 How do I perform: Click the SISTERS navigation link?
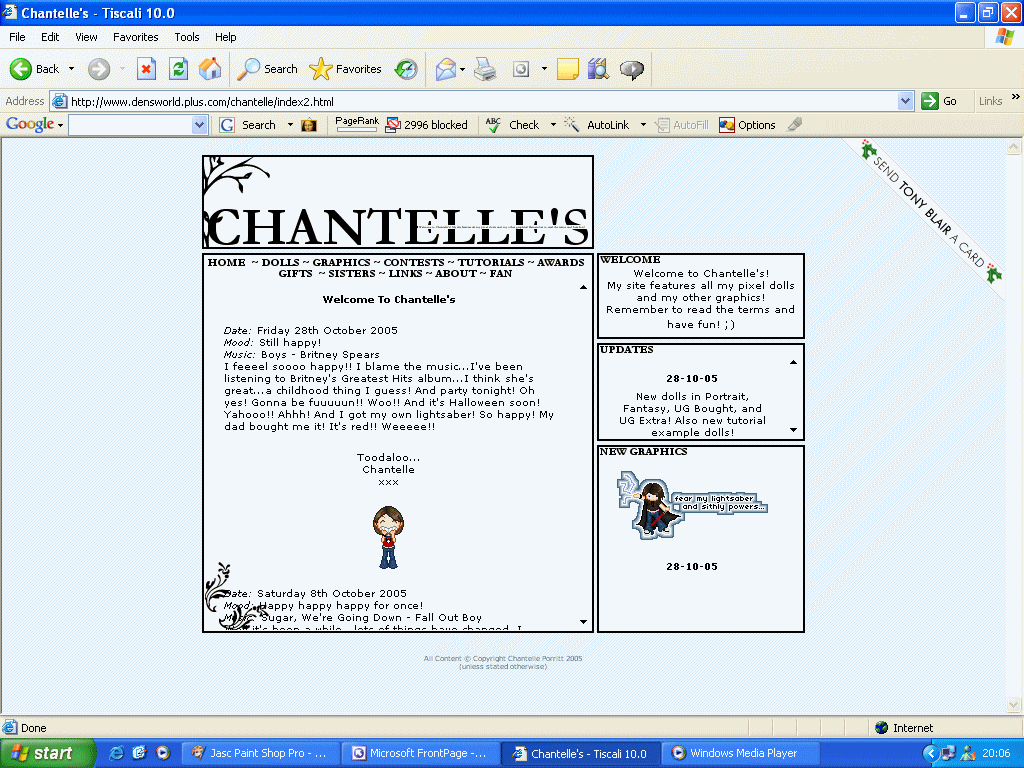tap(352, 274)
